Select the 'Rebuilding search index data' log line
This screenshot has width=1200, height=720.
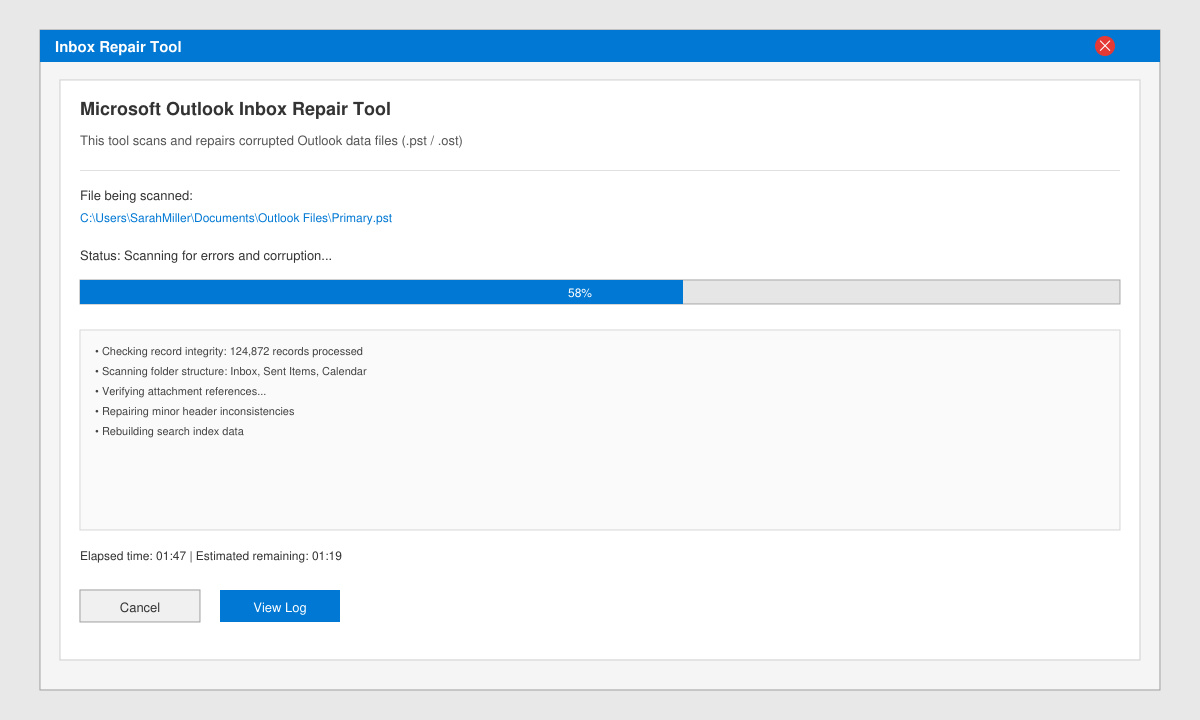coord(170,431)
